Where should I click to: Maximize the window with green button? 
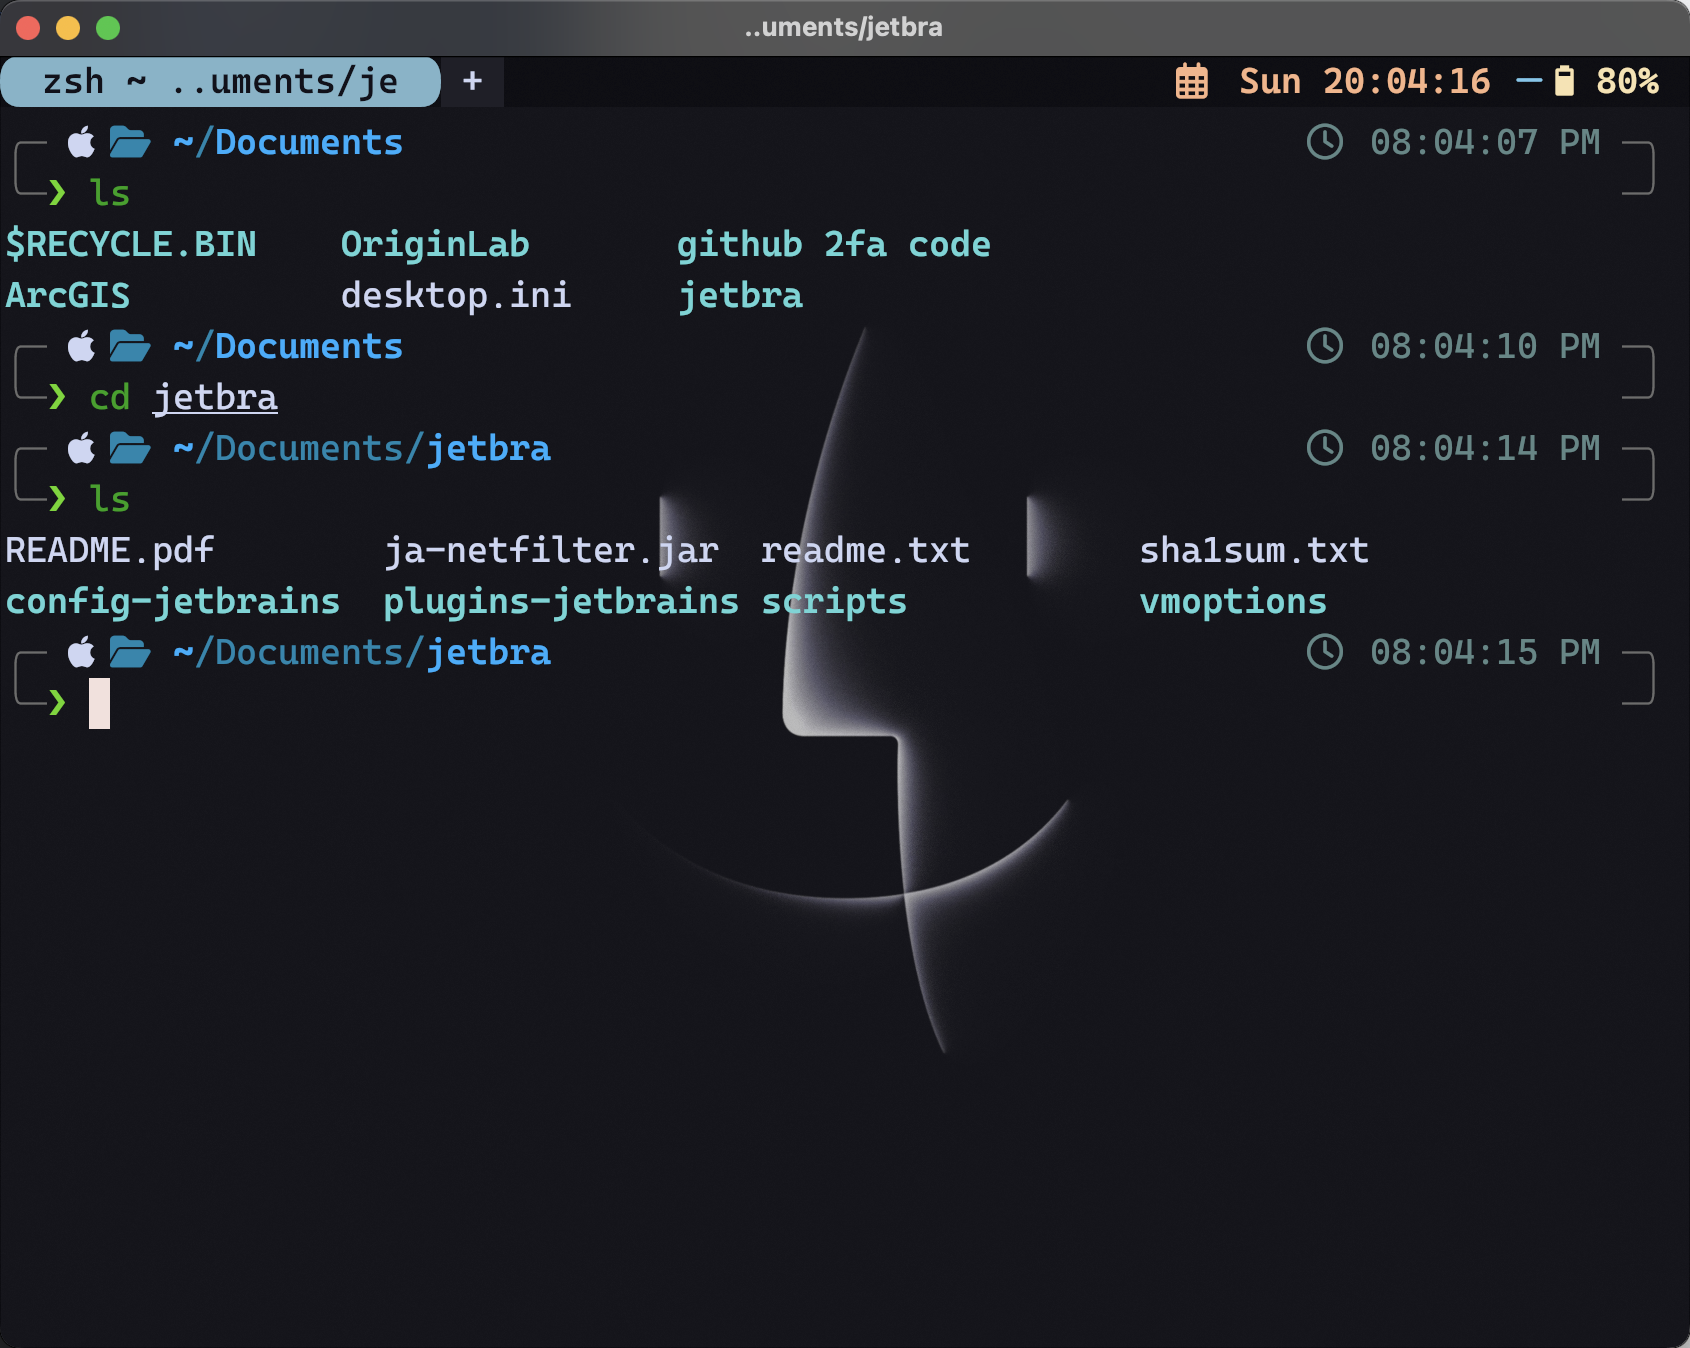[x=108, y=28]
